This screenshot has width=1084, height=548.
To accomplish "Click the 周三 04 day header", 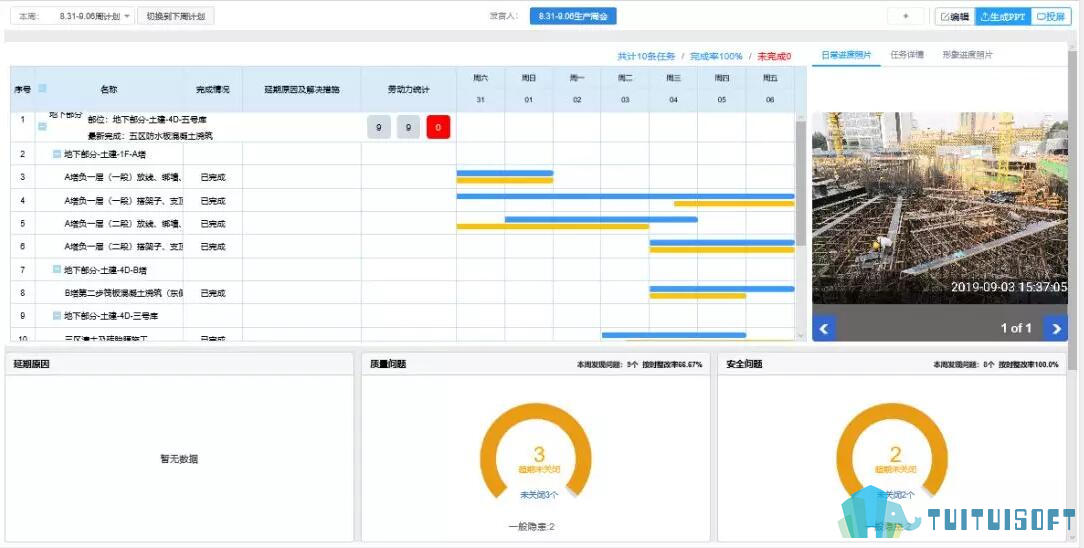I will [x=673, y=89].
